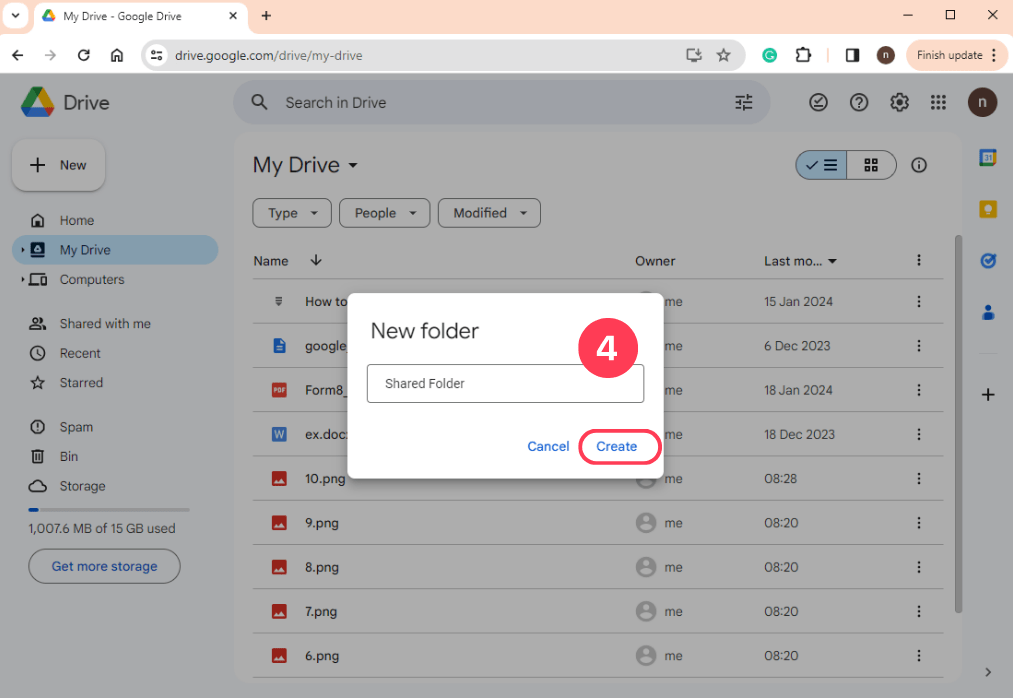Open Contacts from the side panel
Screen dimensions: 1013x698
click(x=988, y=313)
